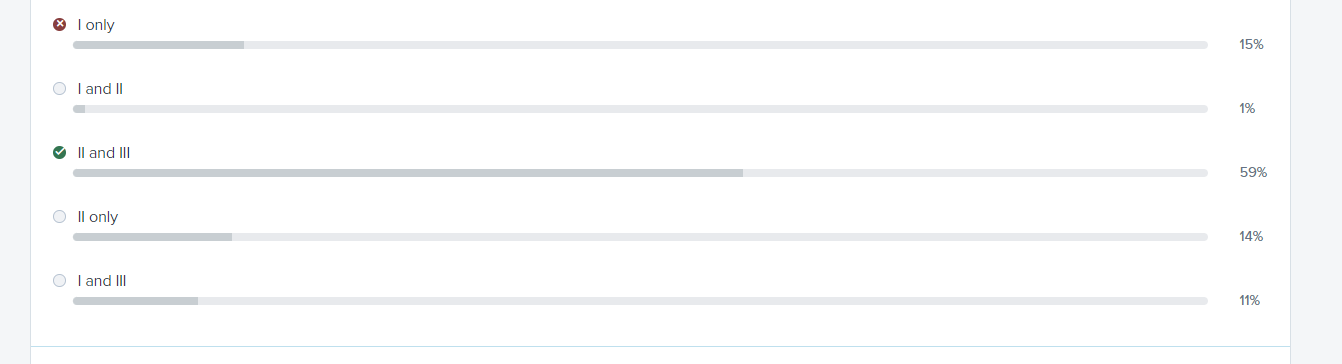Screen dimensions: 1342x364
Task: Click the 14% response progress bar
Action: [640, 237]
